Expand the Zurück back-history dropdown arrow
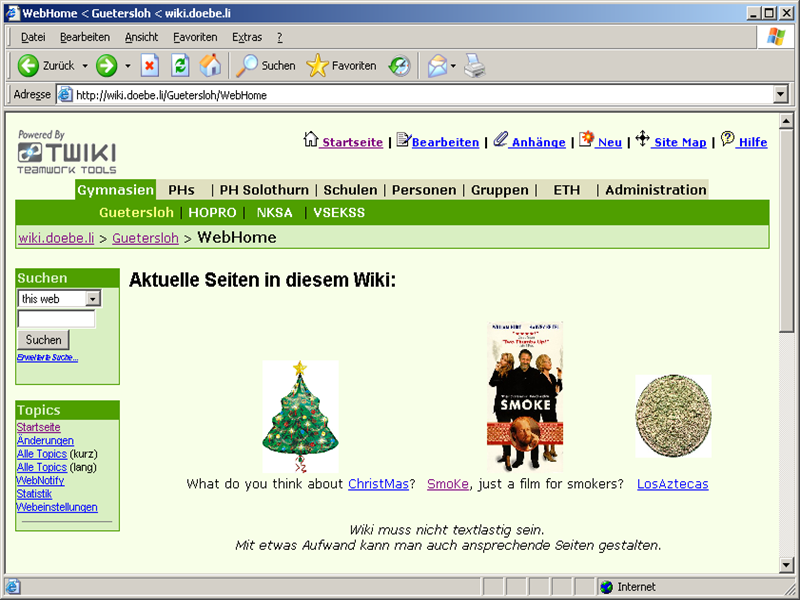 click(x=85, y=66)
